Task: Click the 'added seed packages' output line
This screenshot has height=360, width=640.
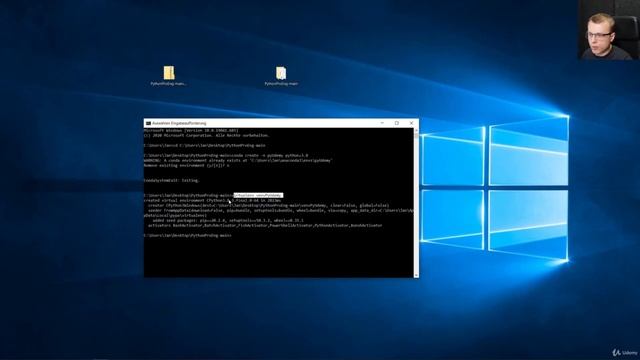Action: tap(228, 220)
